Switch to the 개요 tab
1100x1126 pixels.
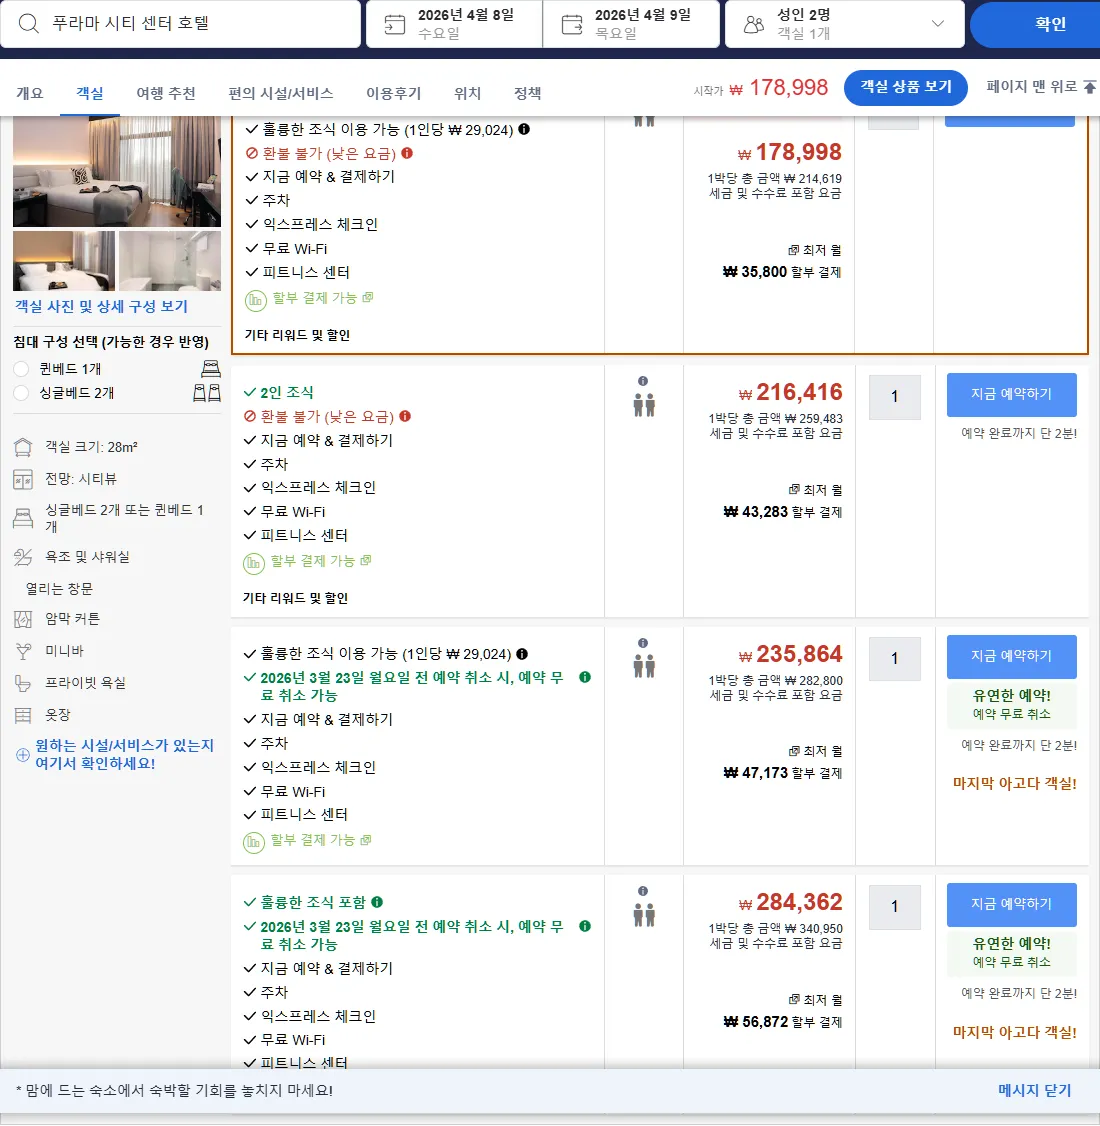tap(30, 93)
